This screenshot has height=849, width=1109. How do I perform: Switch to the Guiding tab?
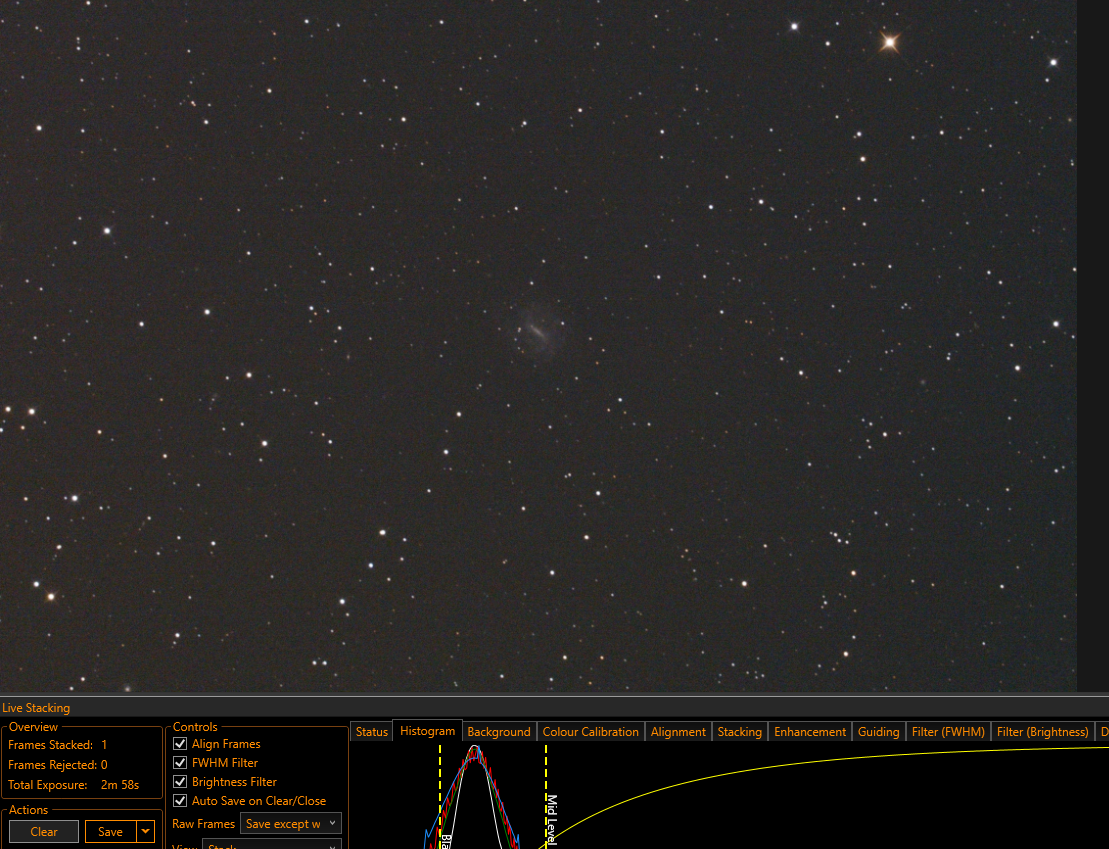tap(878, 732)
